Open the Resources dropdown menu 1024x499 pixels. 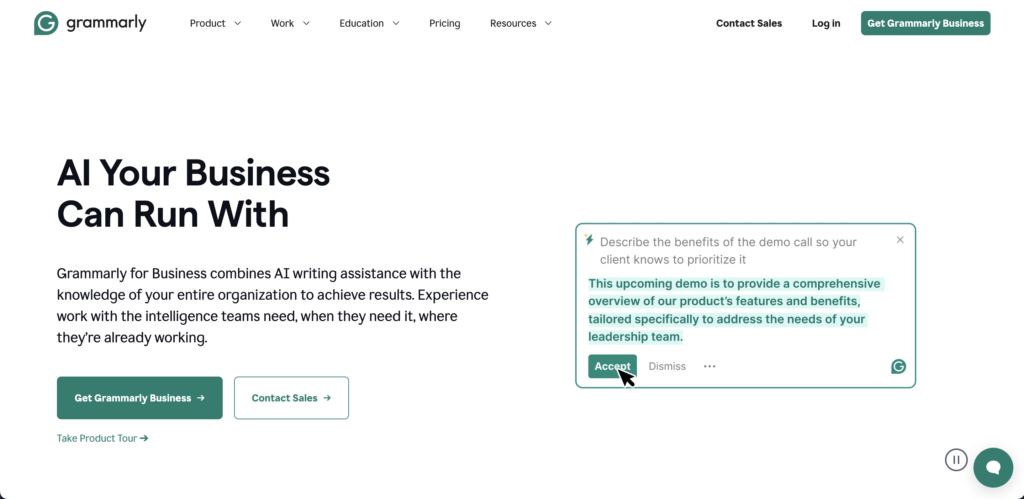(x=520, y=23)
